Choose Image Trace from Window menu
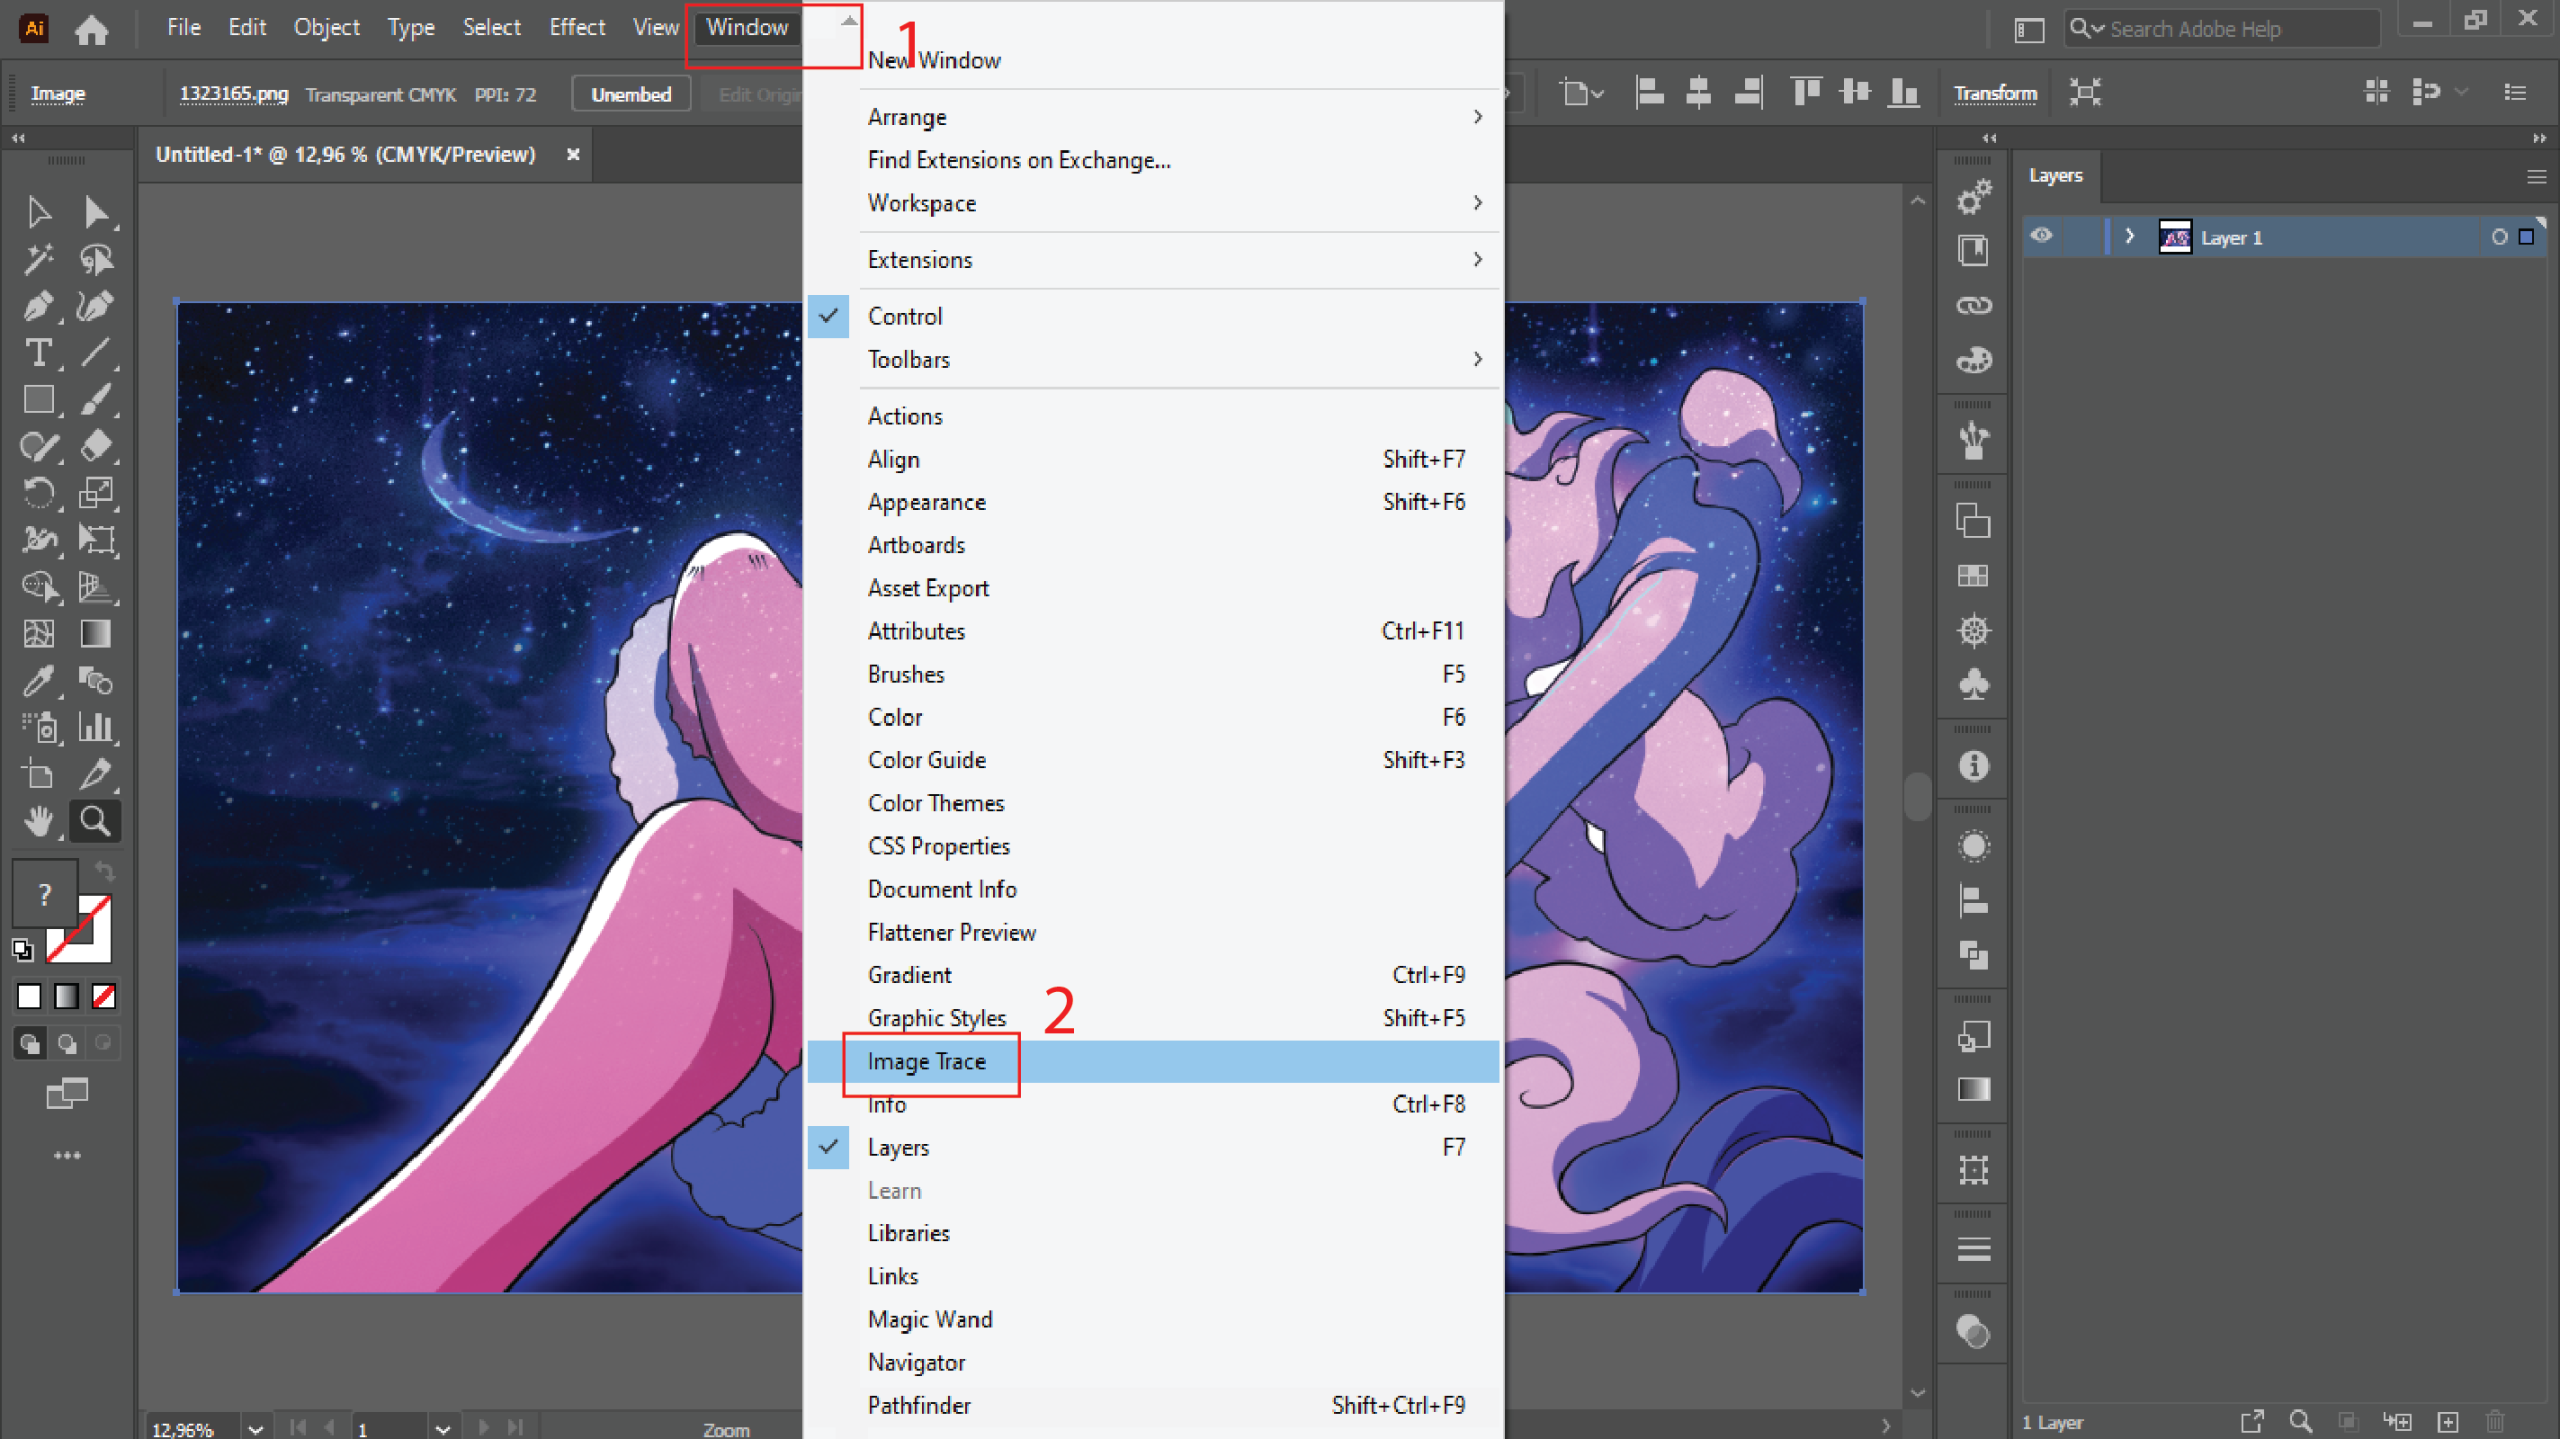Viewport: 2560px width, 1439px height. [x=926, y=1061]
